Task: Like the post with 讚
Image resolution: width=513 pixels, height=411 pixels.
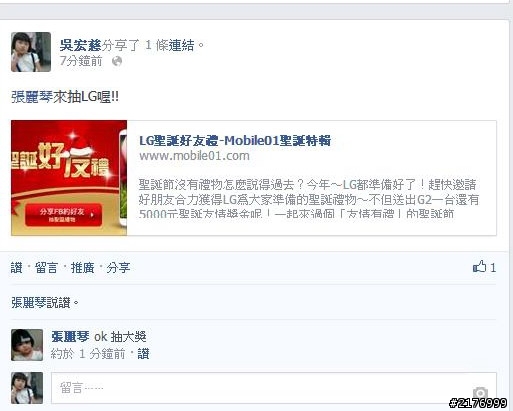Action: 17,268
